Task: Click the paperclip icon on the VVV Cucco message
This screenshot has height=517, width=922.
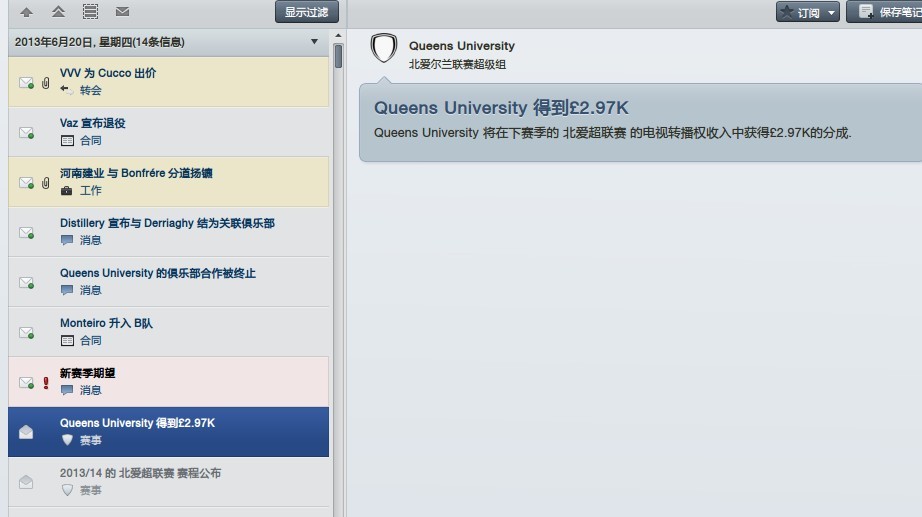Action: coord(45,82)
